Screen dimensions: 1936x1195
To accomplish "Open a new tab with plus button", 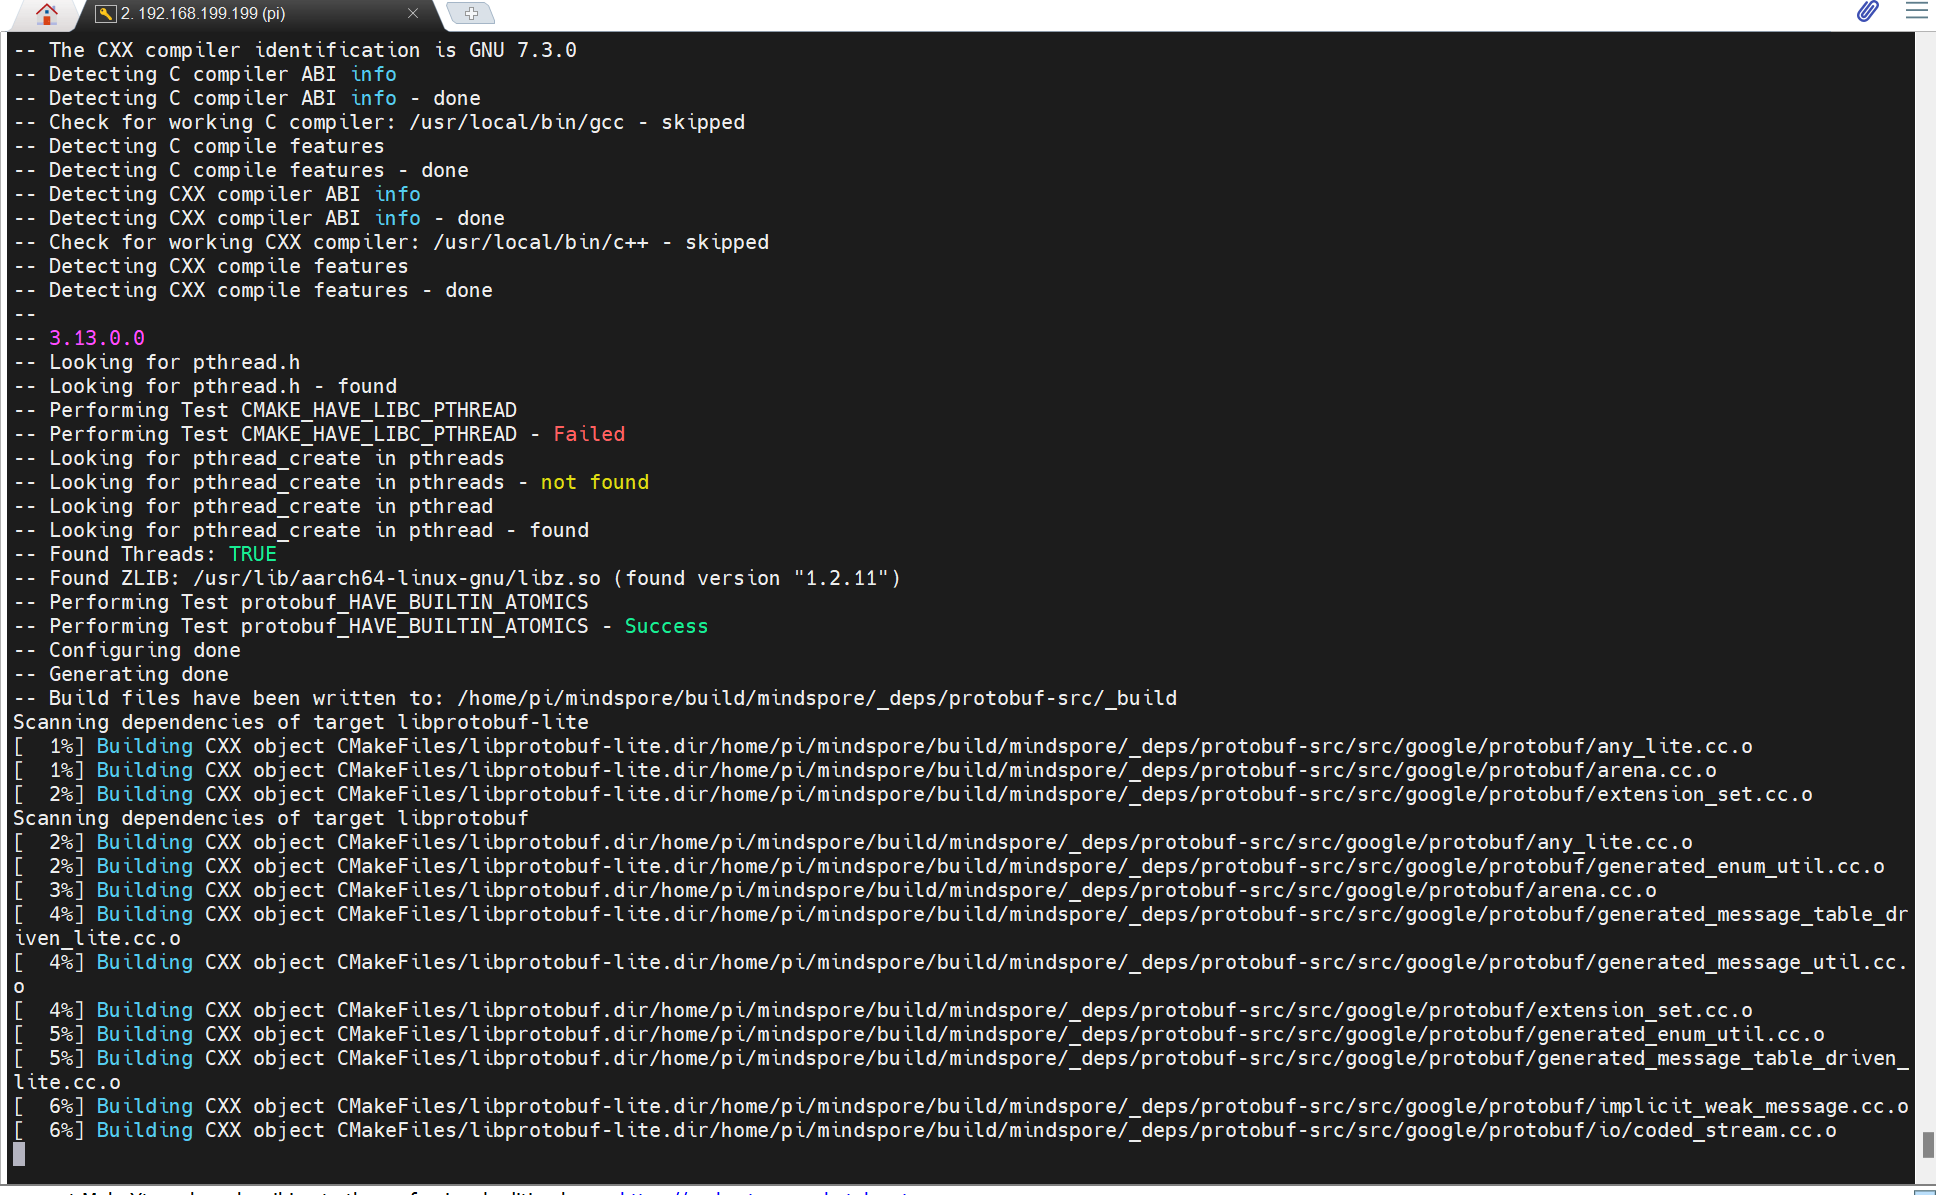I will (471, 14).
